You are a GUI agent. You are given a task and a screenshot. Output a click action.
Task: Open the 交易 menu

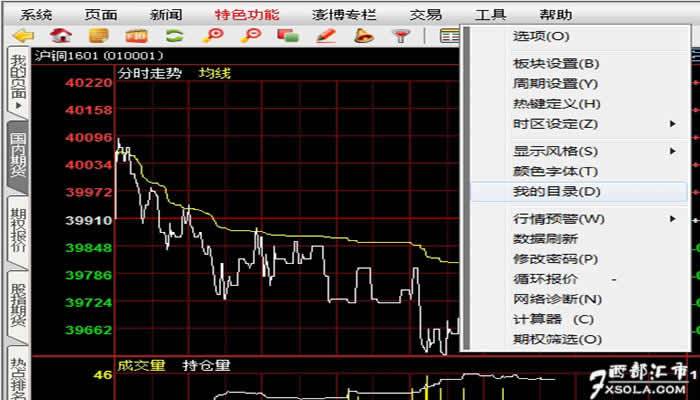pos(425,15)
